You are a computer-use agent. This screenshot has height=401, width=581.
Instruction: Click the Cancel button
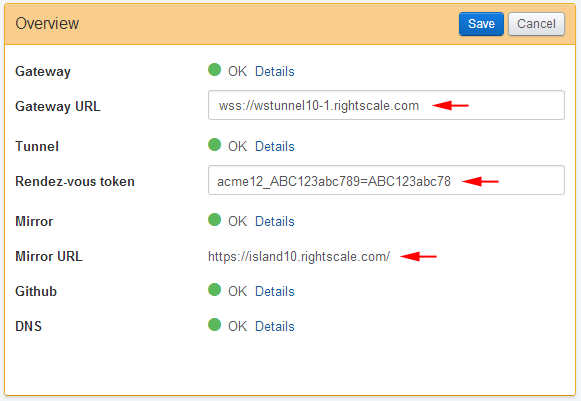point(536,24)
